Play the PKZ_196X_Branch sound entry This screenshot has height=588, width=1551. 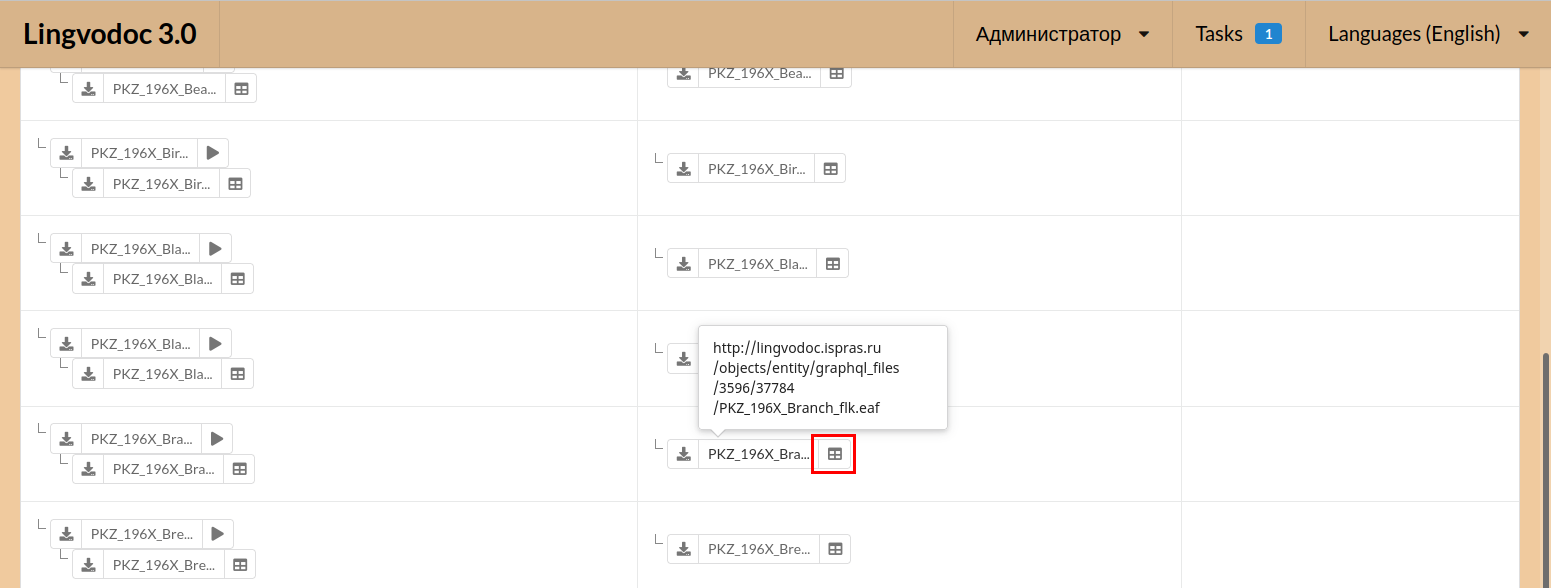[x=216, y=438]
